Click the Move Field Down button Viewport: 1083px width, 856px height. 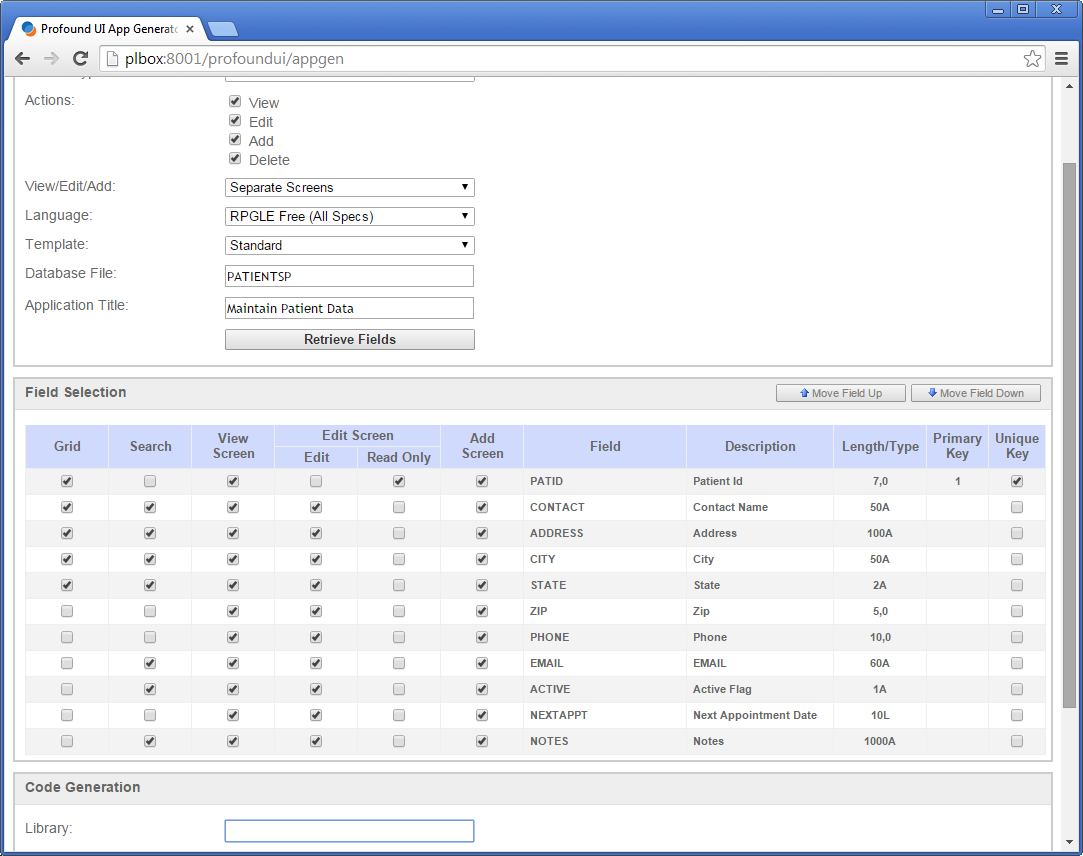(975, 393)
